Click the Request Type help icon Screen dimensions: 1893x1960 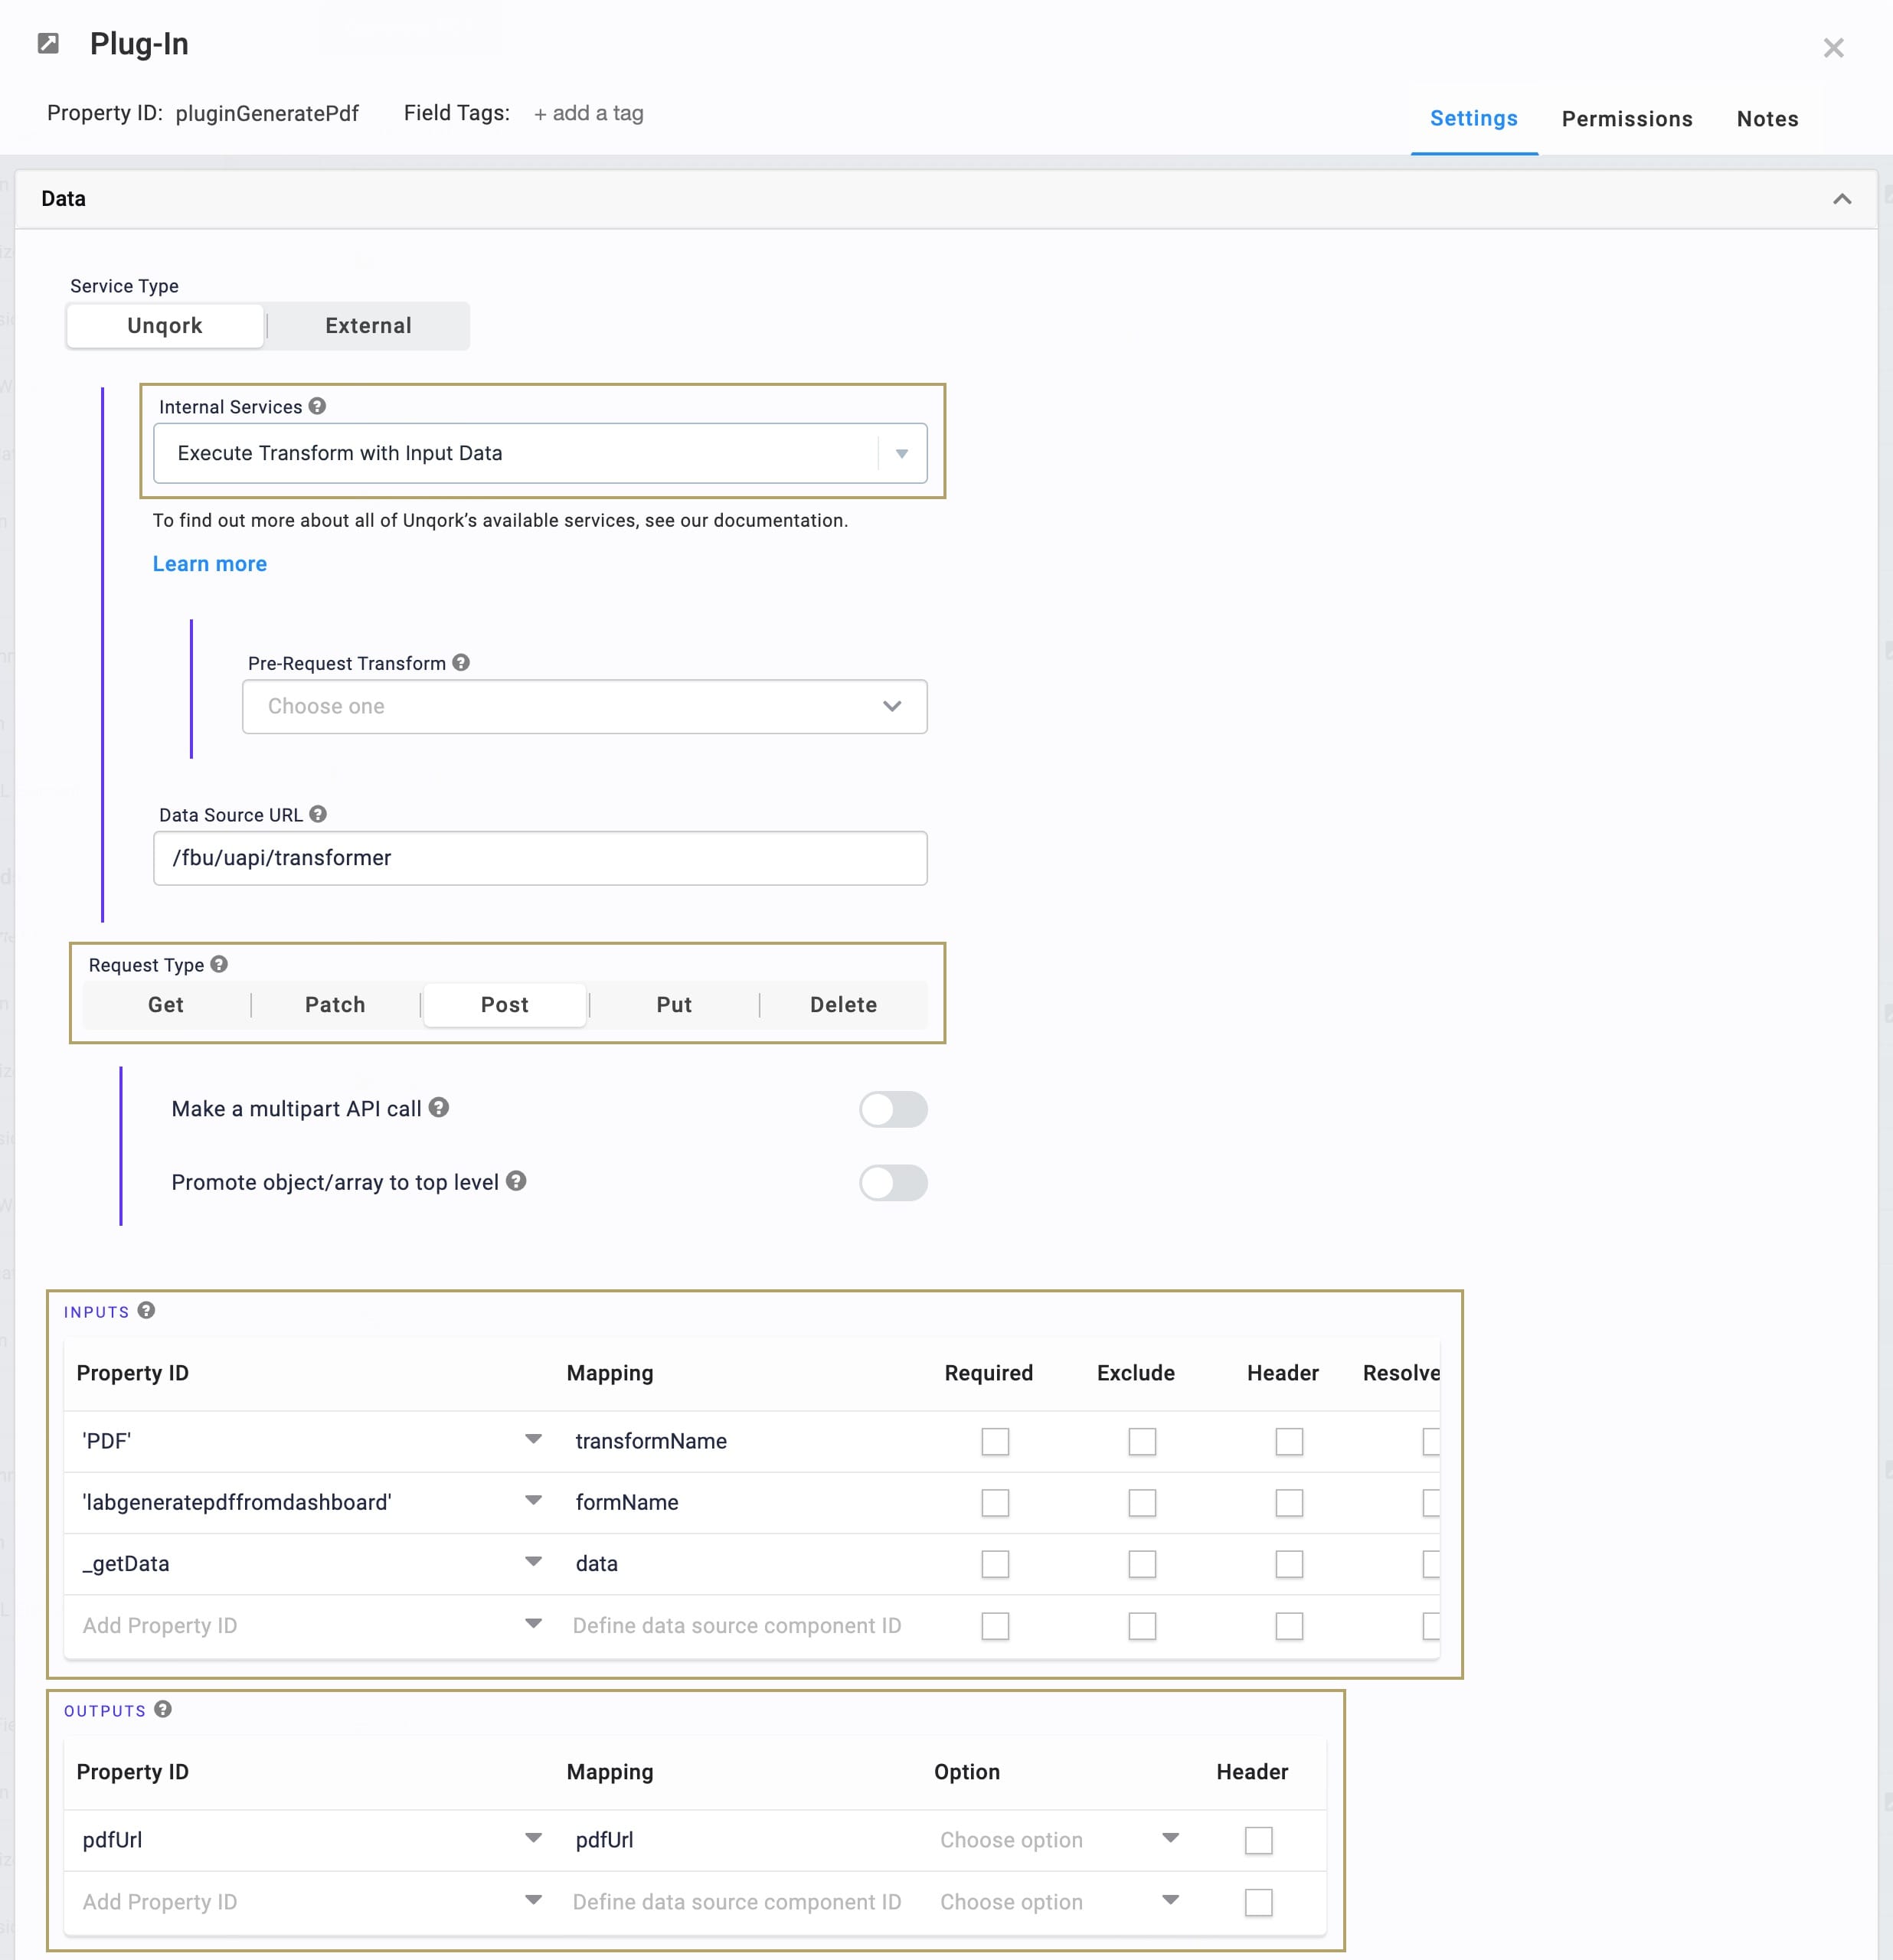coord(219,964)
